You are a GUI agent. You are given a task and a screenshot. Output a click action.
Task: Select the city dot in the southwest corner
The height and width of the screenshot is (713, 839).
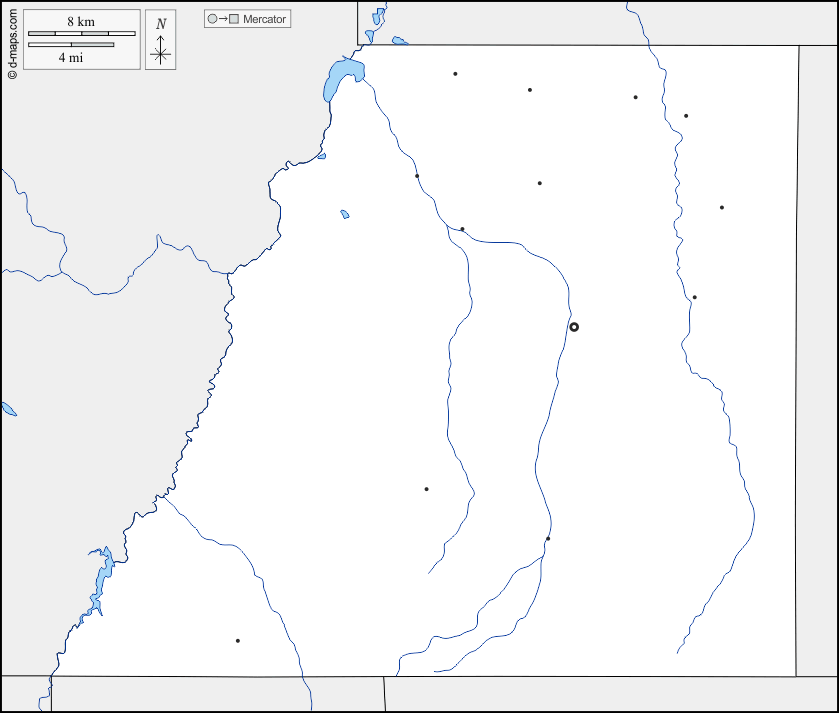(237, 640)
